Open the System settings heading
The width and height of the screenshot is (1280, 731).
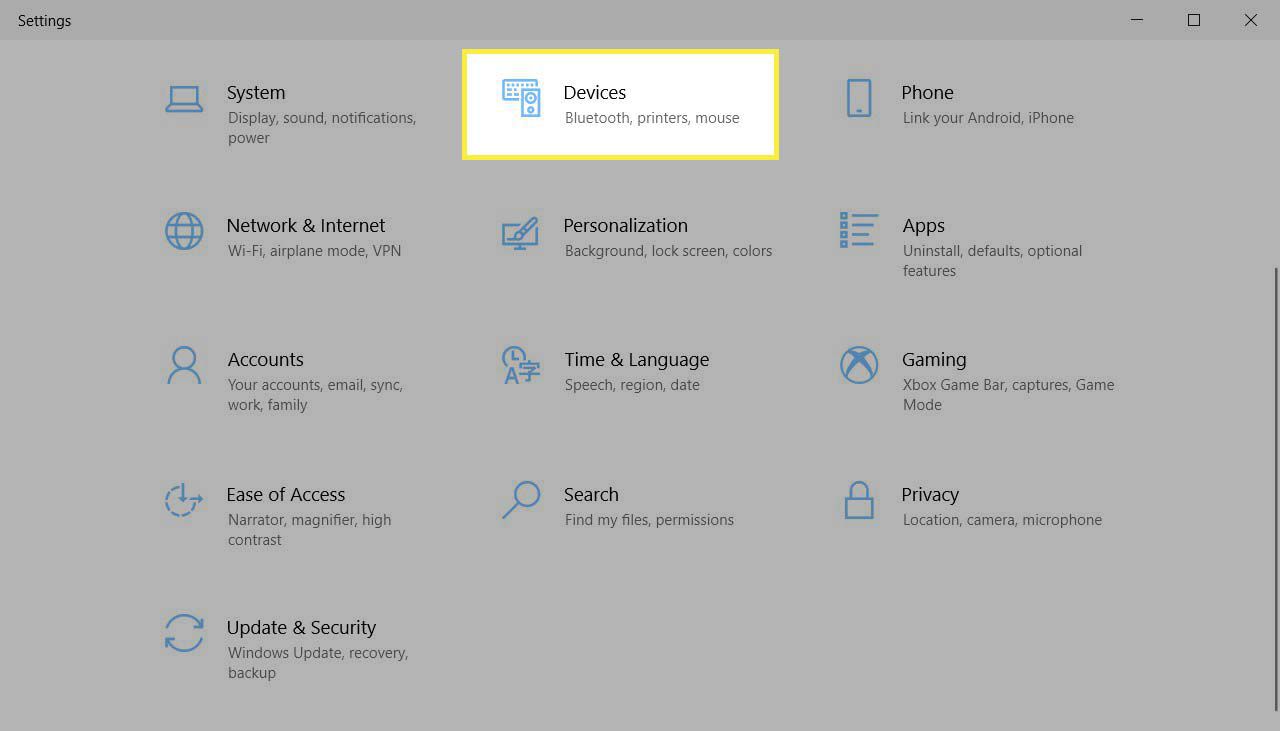[256, 92]
